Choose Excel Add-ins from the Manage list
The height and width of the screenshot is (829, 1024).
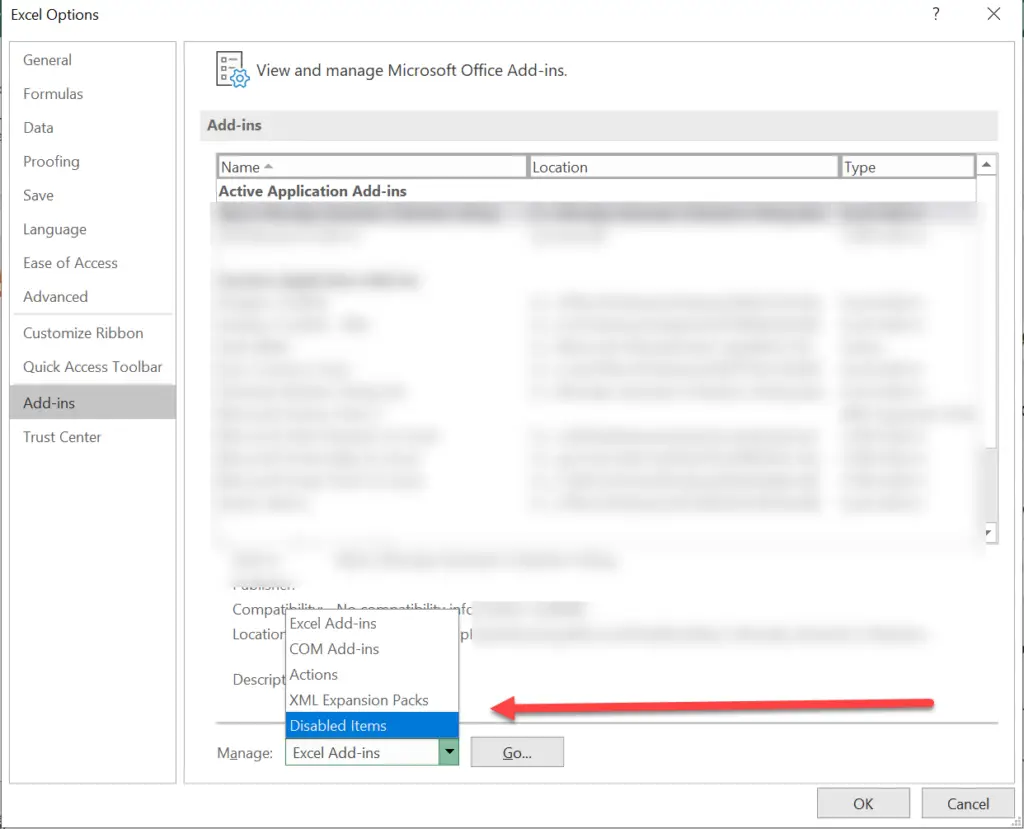tap(372, 623)
